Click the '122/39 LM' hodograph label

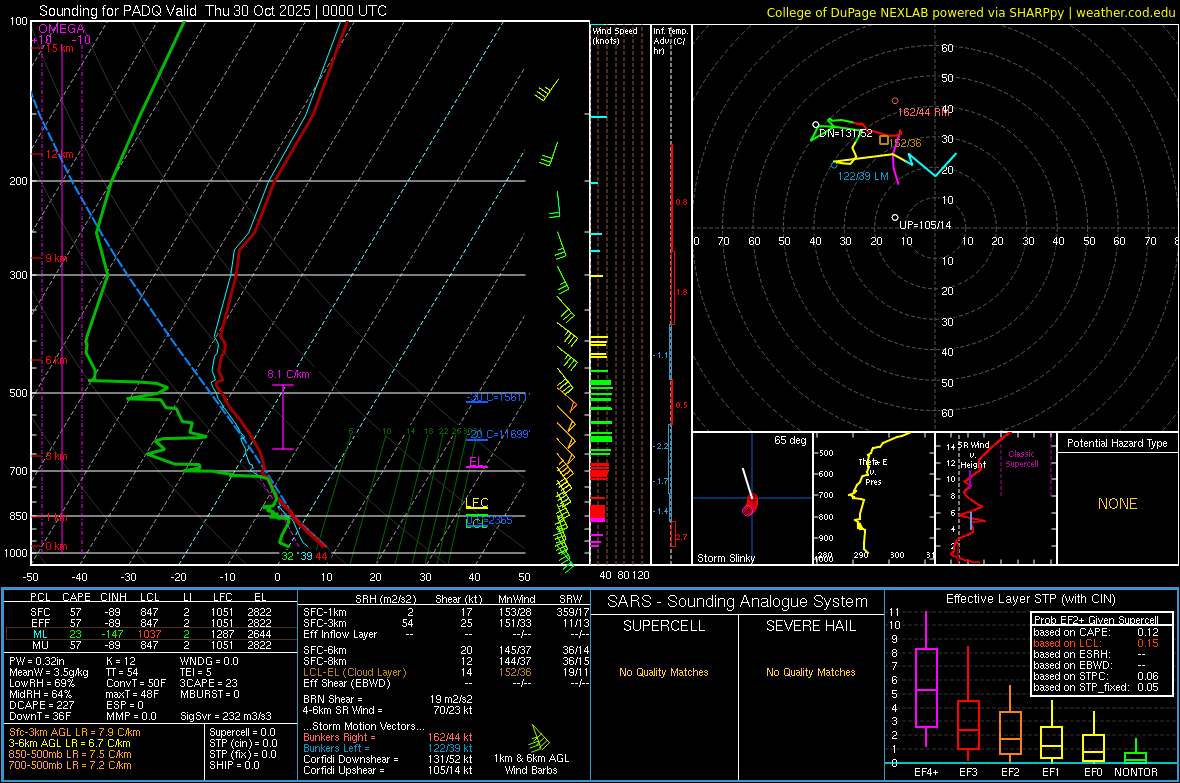point(863,176)
